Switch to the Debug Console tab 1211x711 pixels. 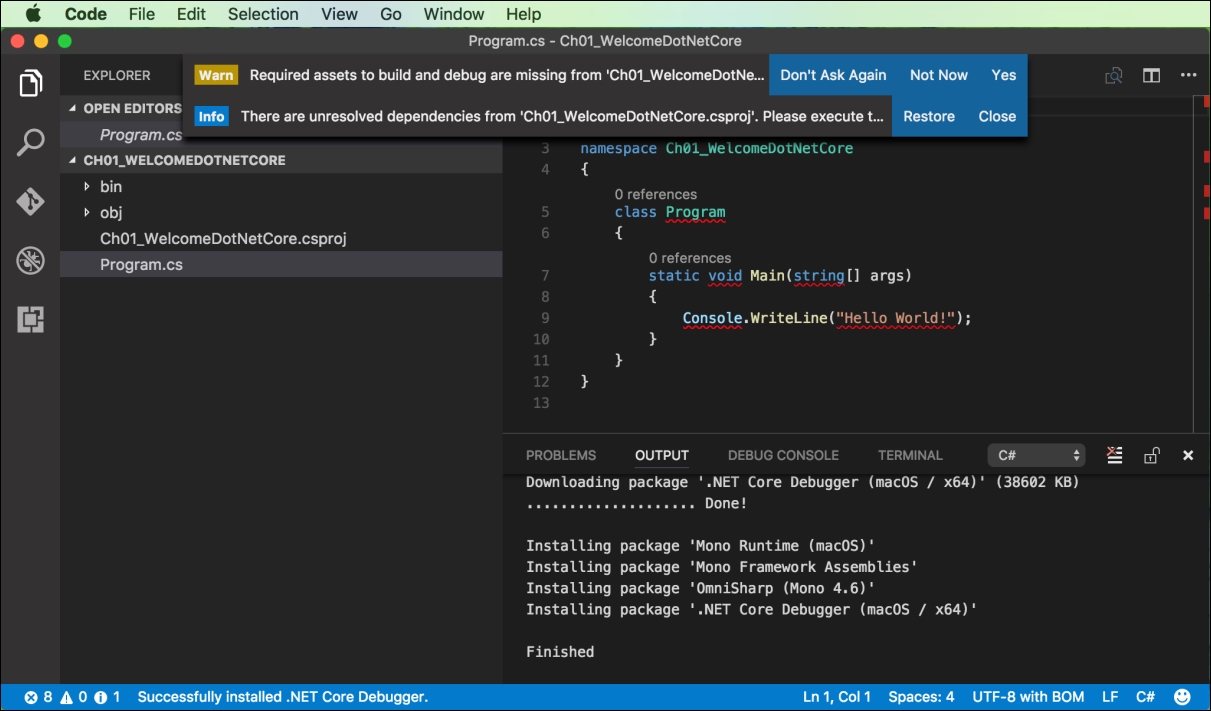tap(783, 455)
